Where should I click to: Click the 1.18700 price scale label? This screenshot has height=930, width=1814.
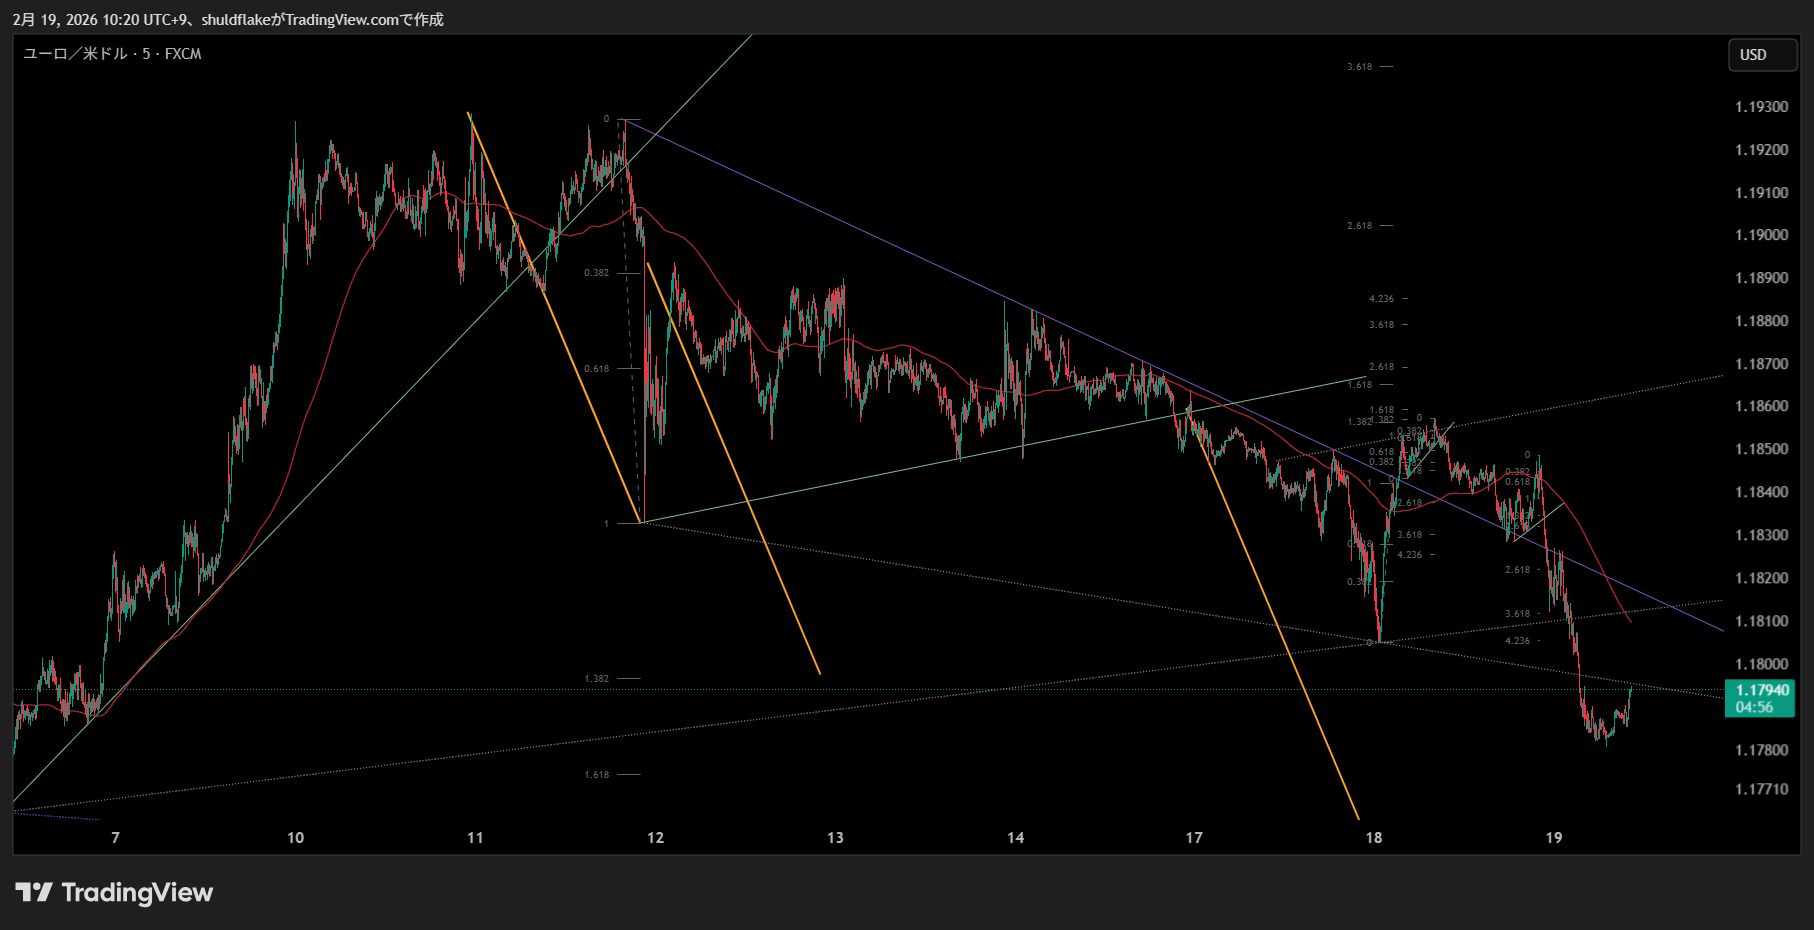(x=1761, y=364)
